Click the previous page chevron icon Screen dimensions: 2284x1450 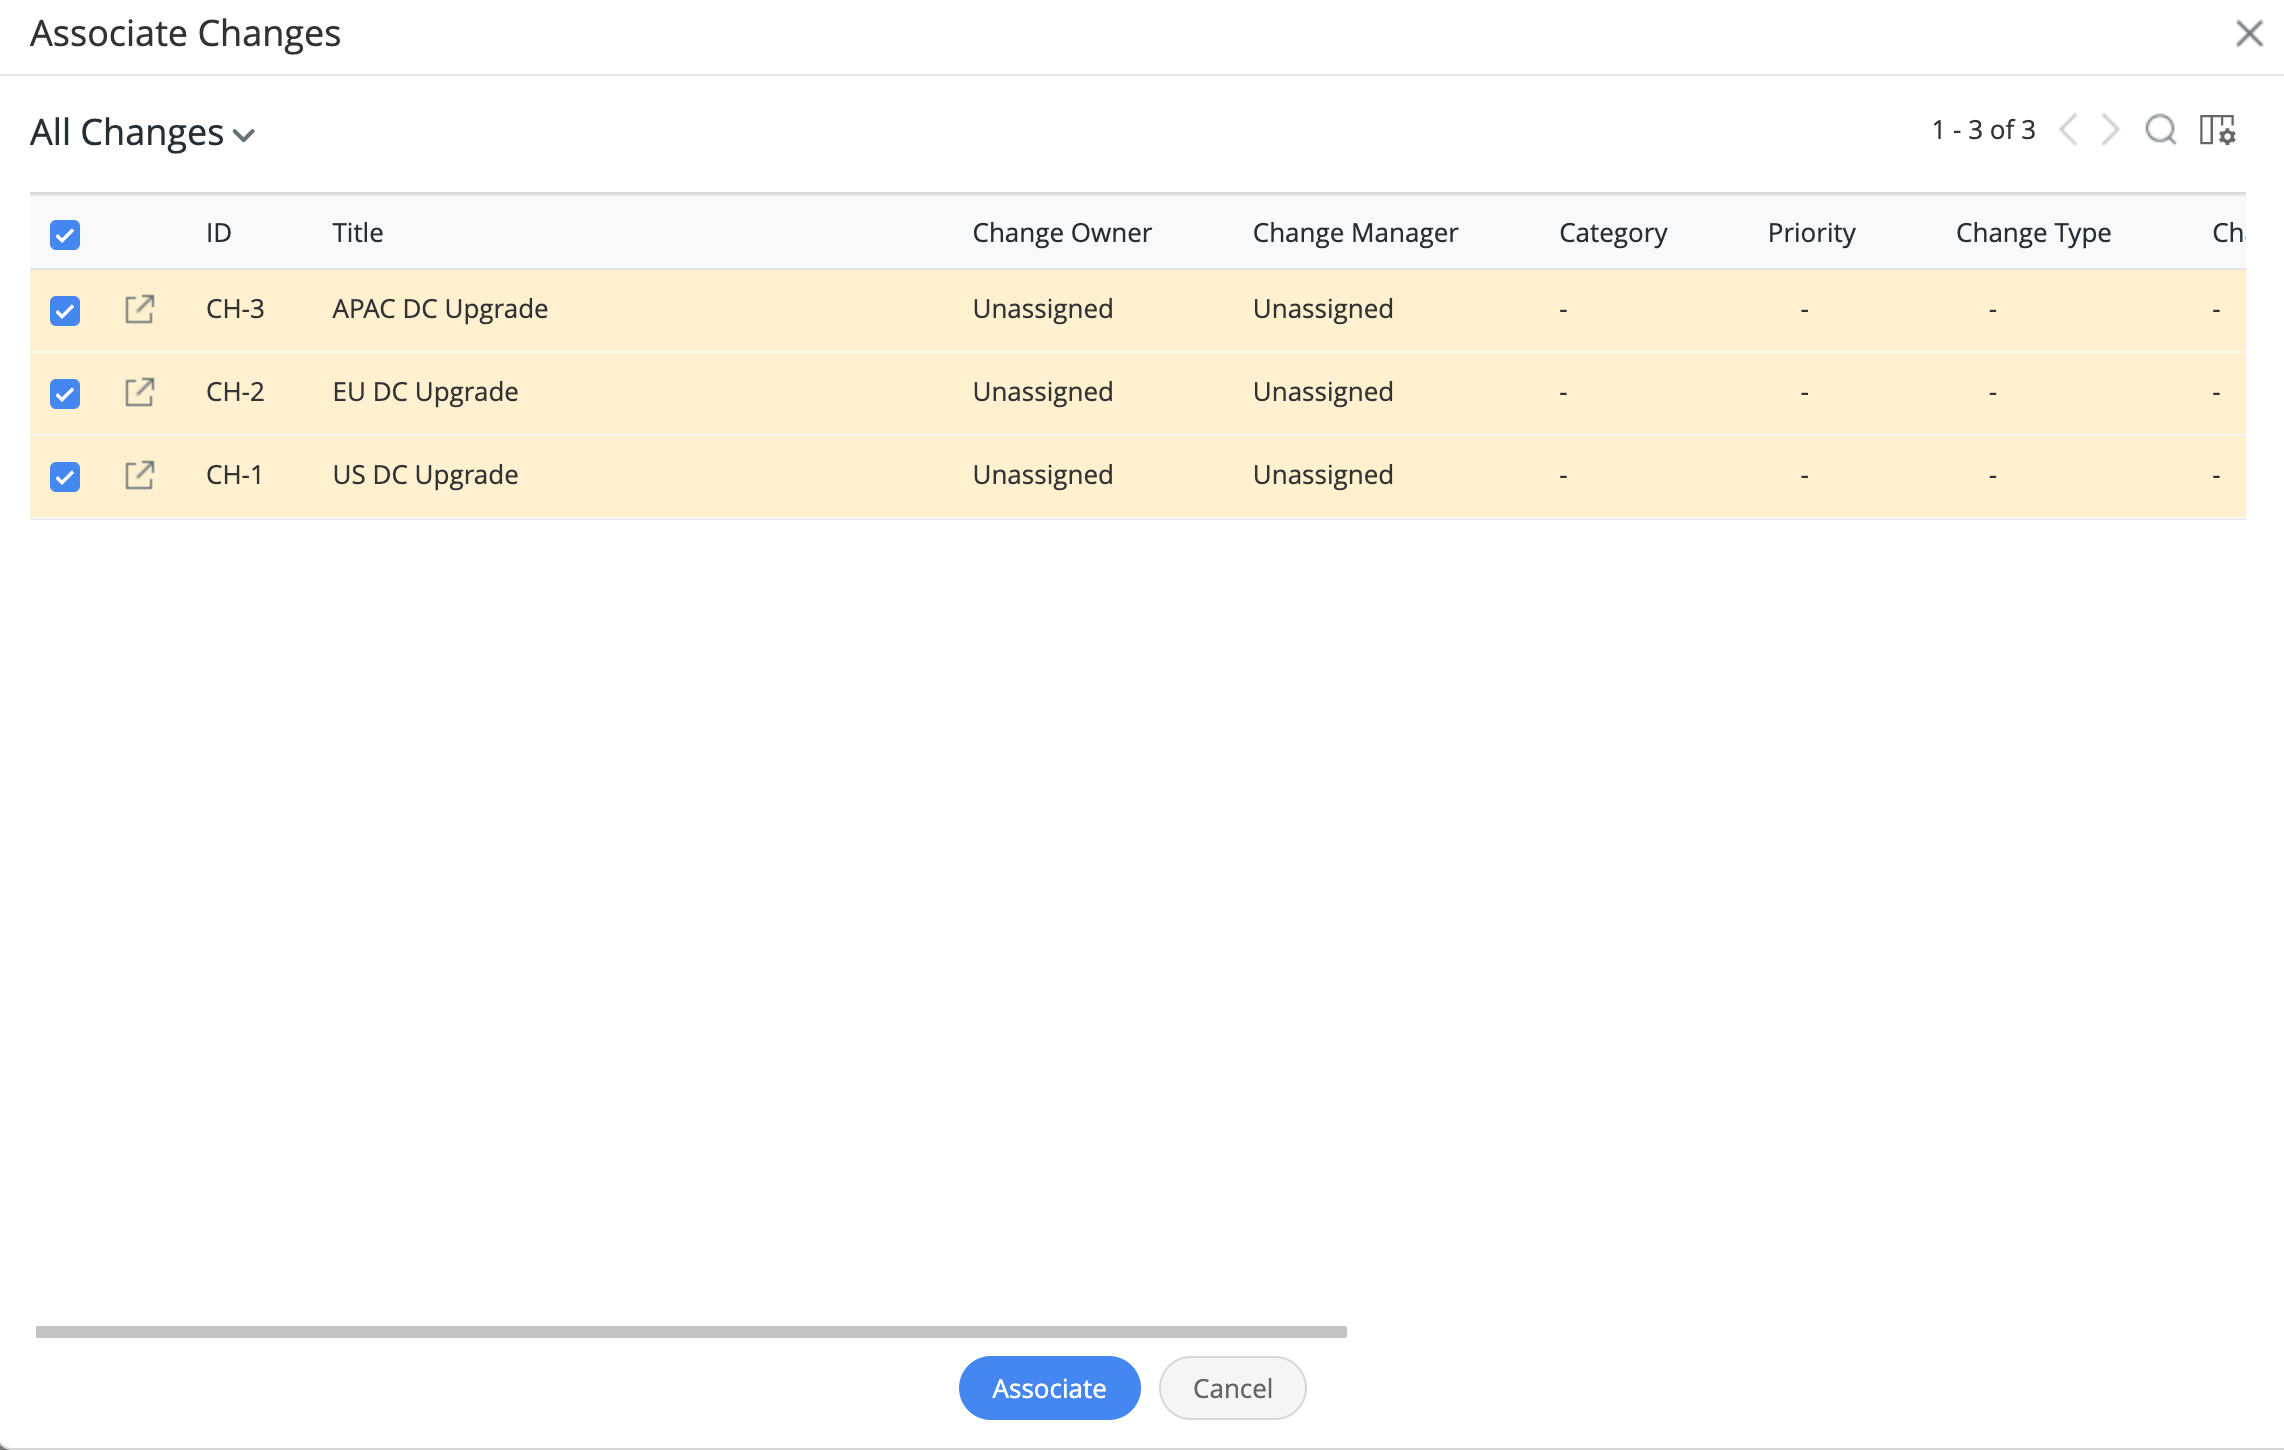click(2068, 130)
